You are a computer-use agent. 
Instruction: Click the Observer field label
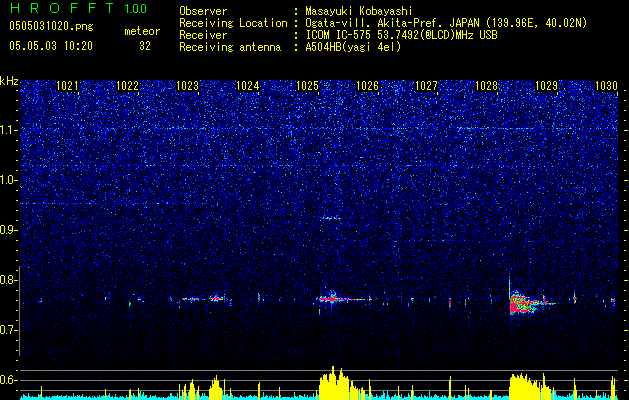pos(203,11)
